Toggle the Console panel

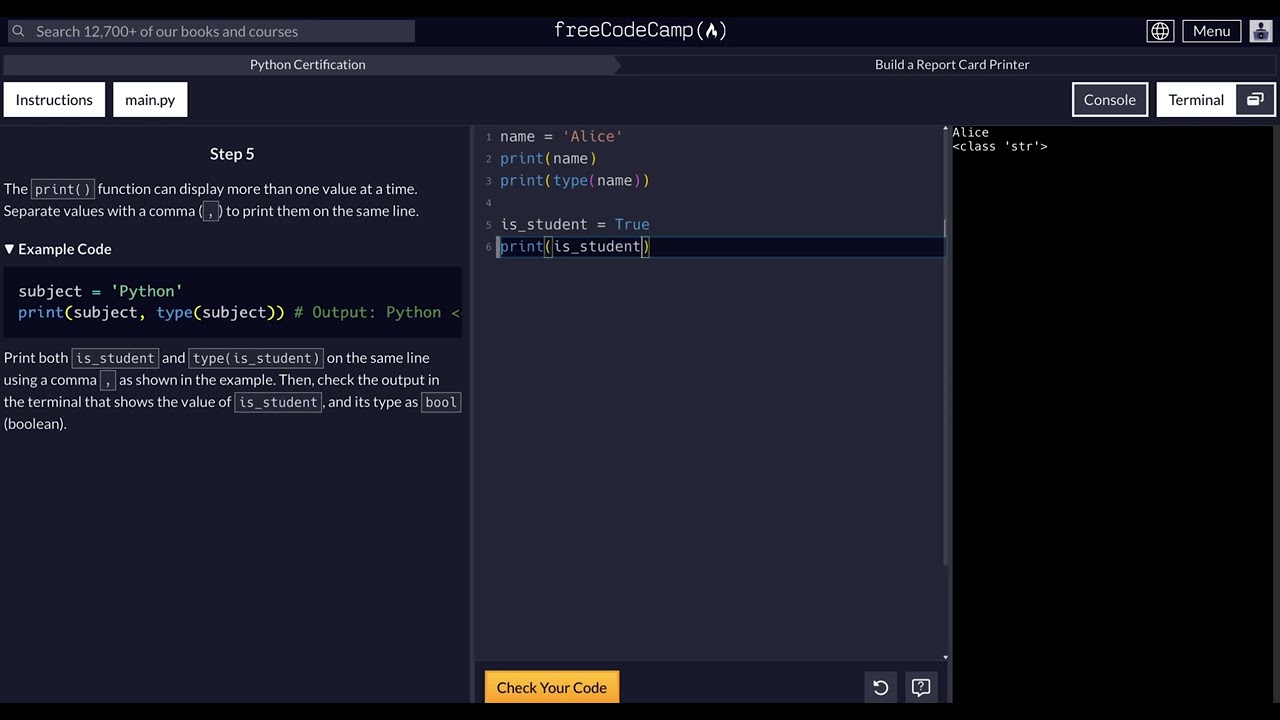tap(1110, 100)
